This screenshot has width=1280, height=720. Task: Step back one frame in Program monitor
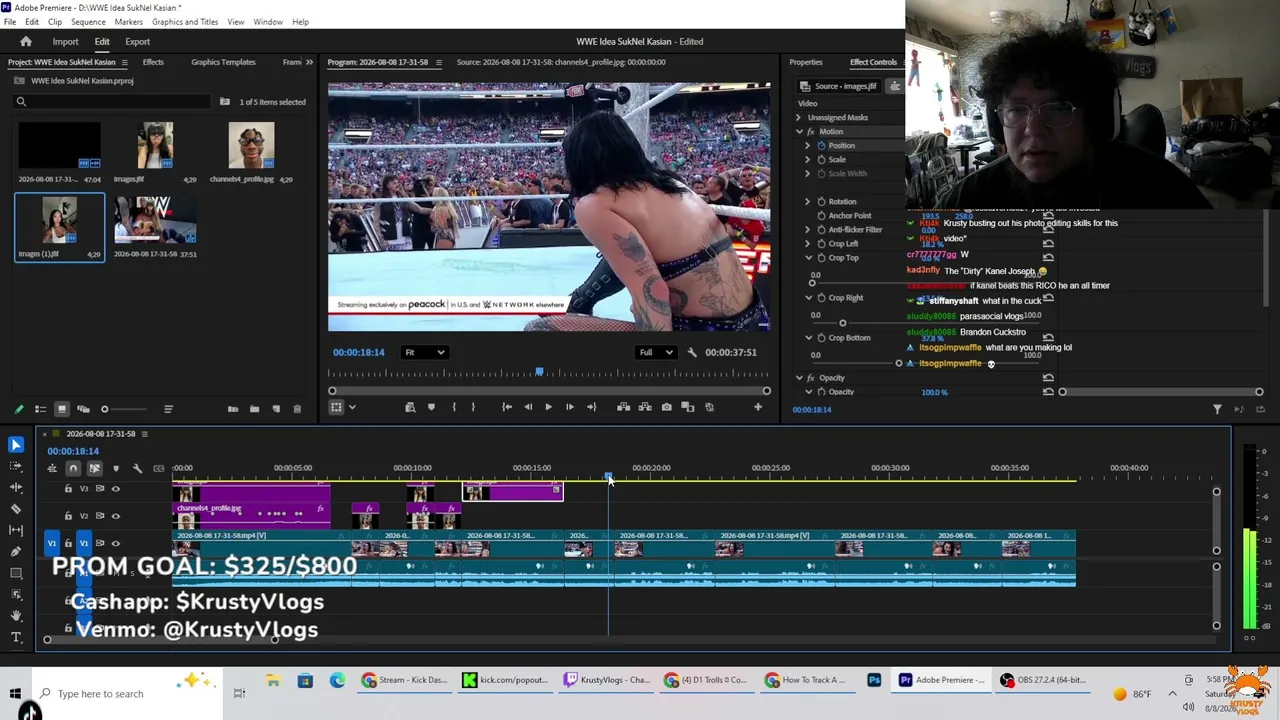[x=528, y=407]
